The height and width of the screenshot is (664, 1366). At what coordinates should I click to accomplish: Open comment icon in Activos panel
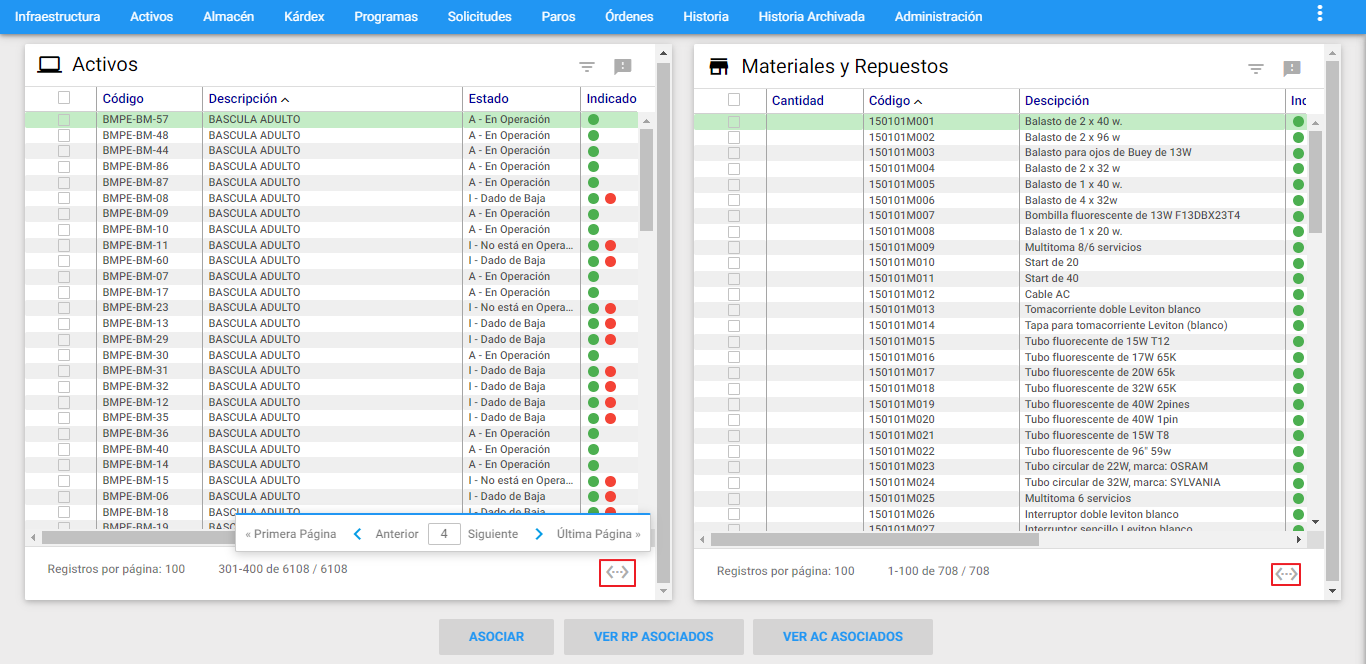pos(623,67)
